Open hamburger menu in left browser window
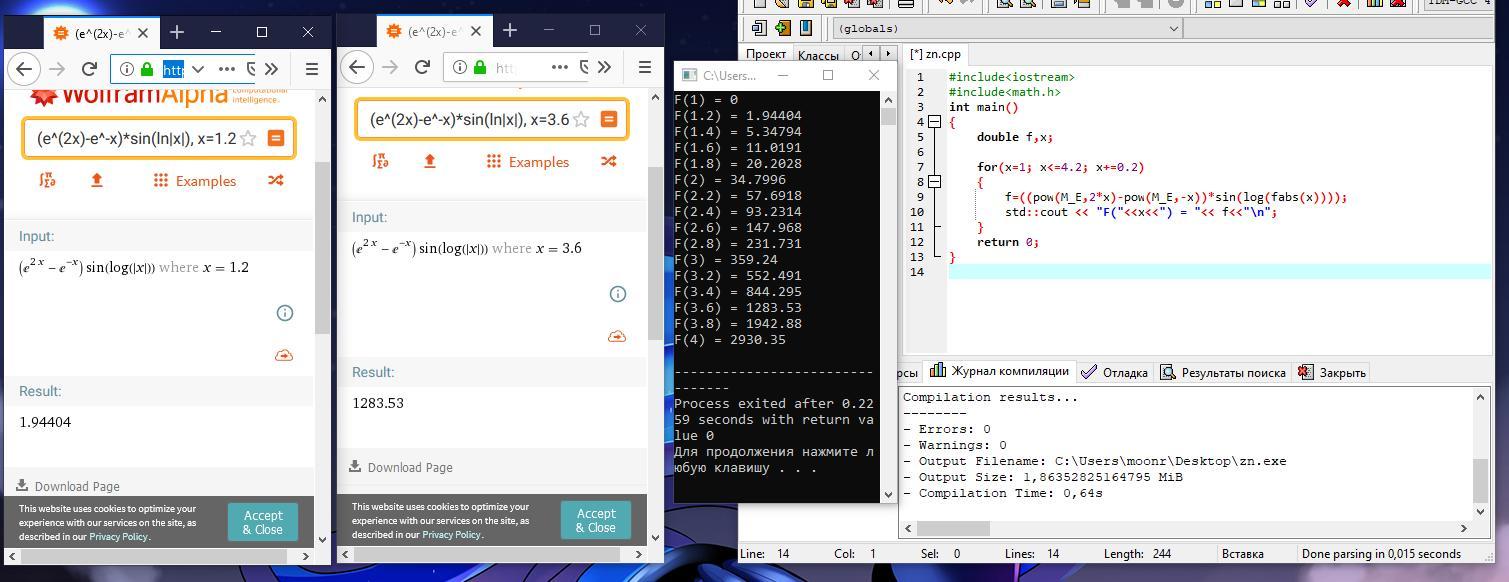1509x582 pixels. point(311,69)
